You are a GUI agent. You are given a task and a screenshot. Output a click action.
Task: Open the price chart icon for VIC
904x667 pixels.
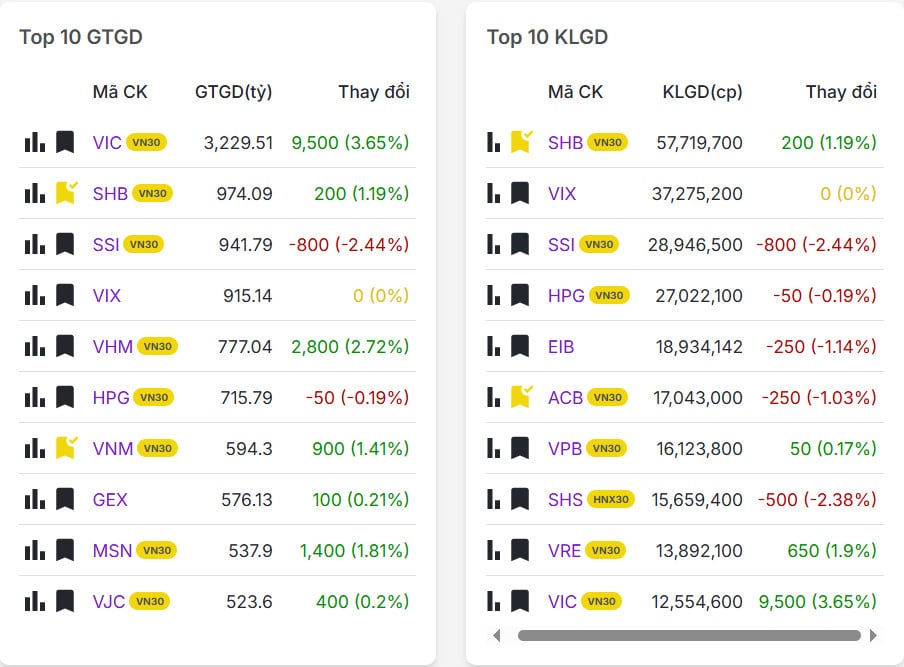click(x=34, y=142)
